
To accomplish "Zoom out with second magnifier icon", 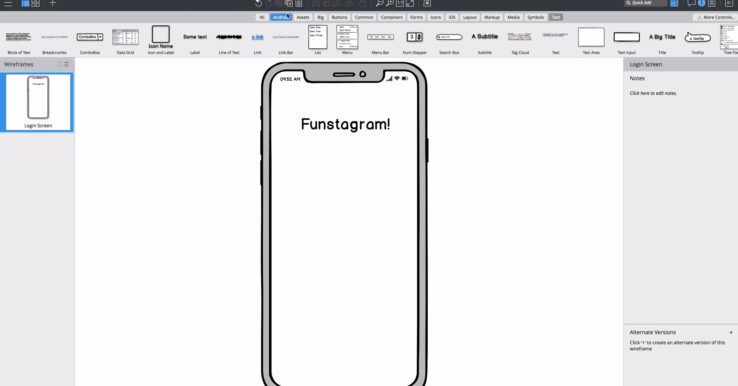I will coord(390,3).
